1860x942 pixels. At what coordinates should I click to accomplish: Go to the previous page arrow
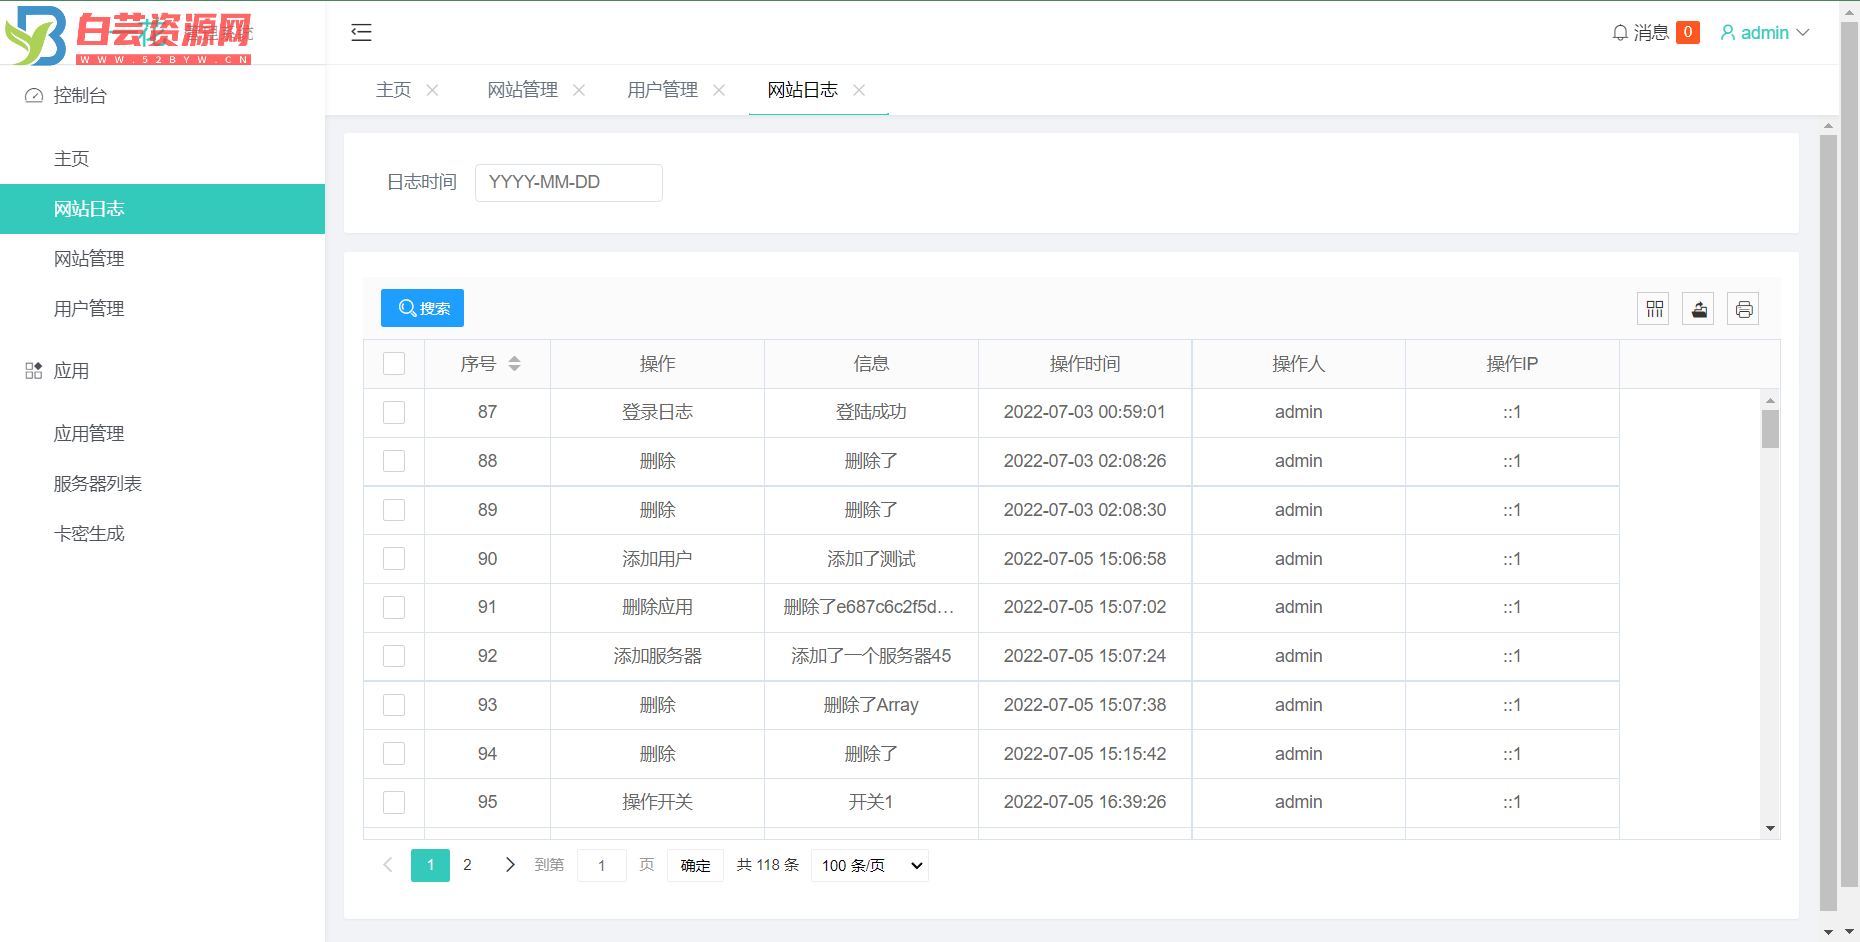[388, 865]
